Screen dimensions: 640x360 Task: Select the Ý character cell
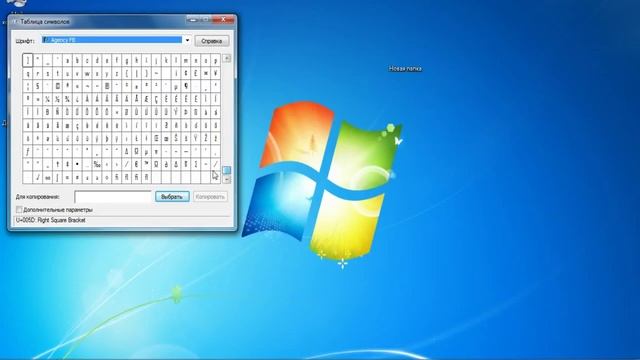coord(176,113)
